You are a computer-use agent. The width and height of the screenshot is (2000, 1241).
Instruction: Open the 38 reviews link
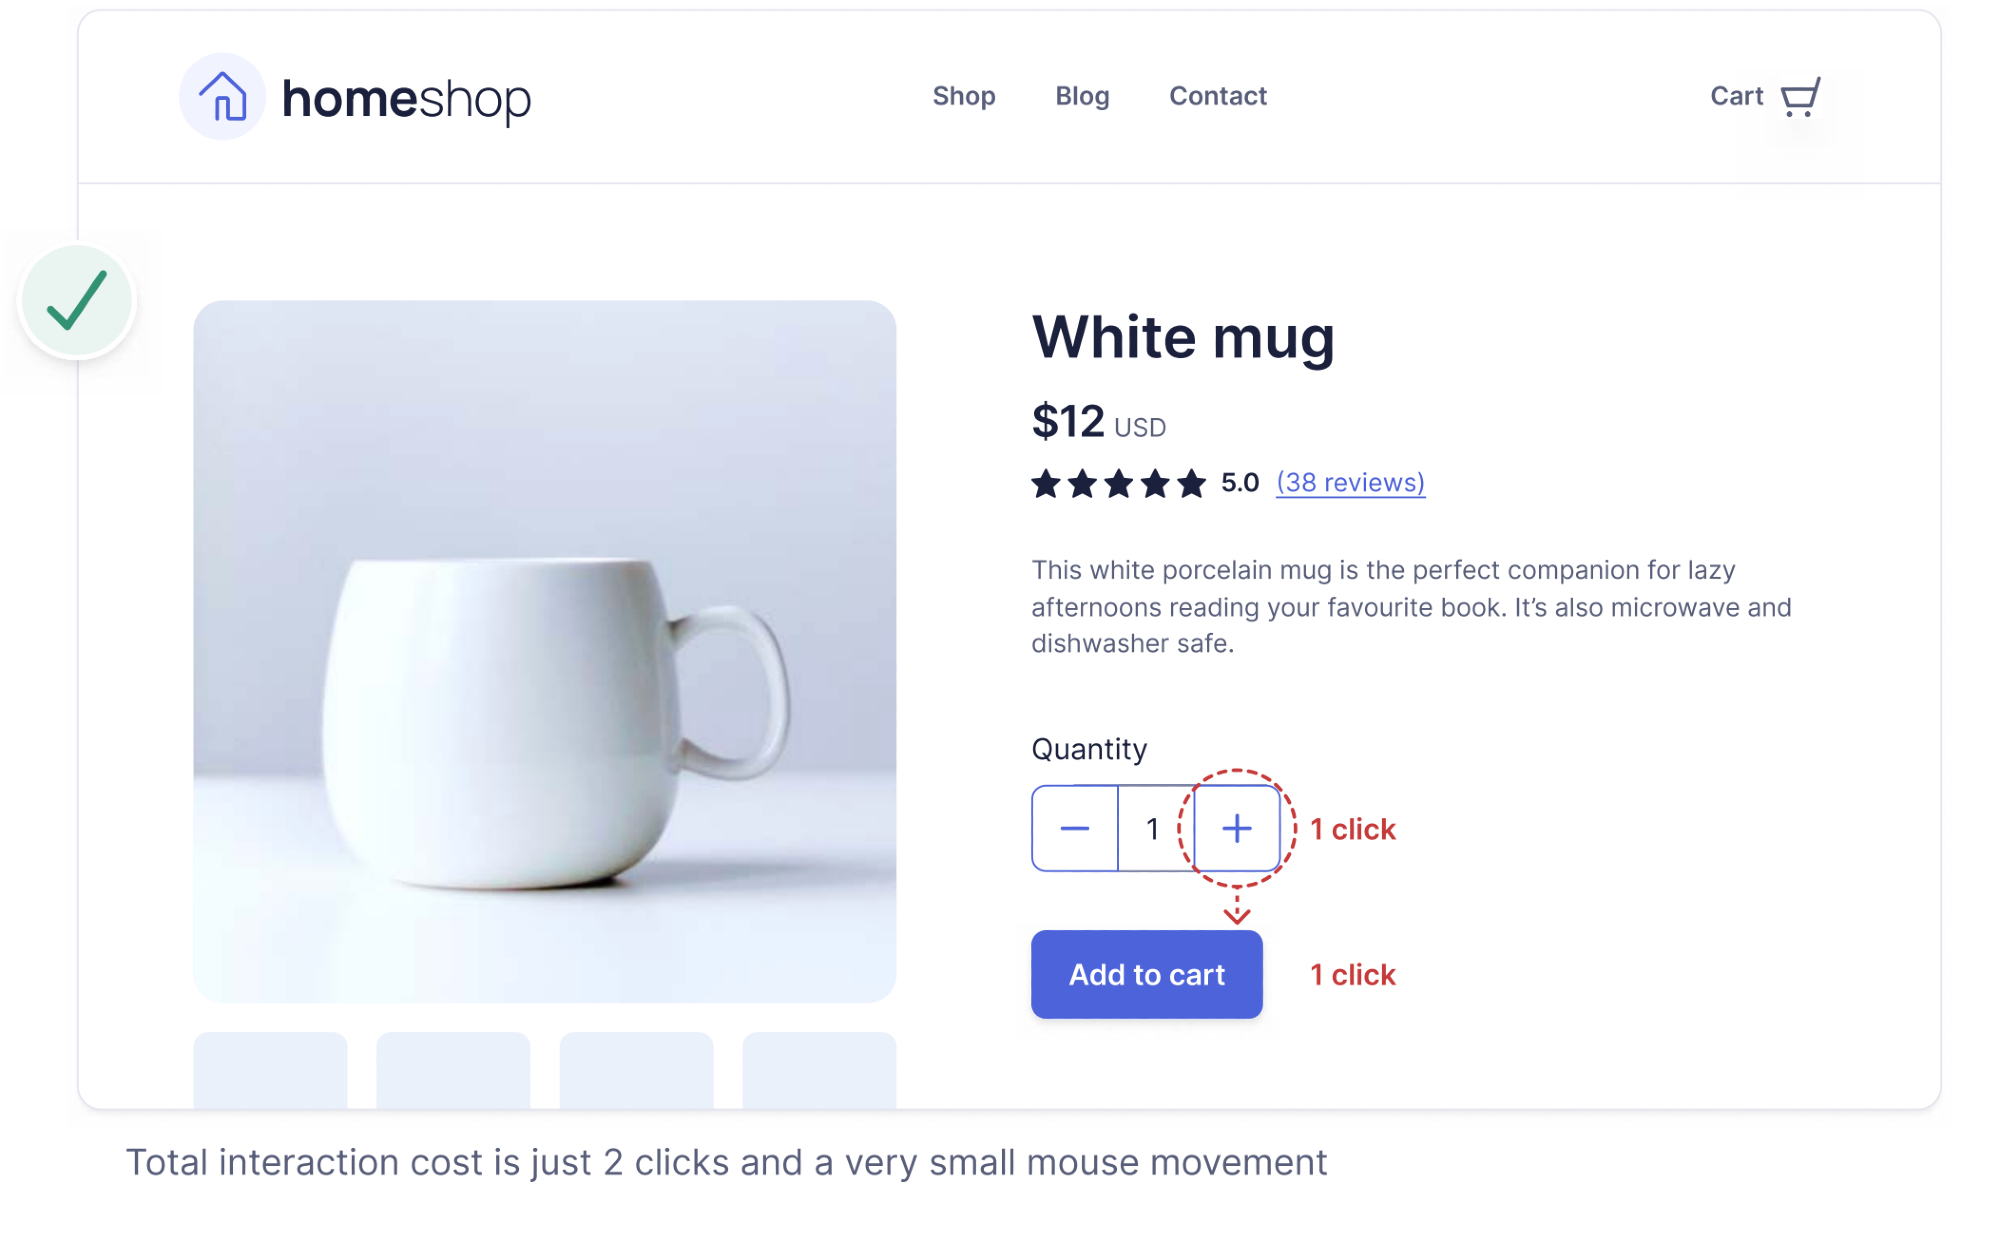pyautogui.click(x=1350, y=483)
